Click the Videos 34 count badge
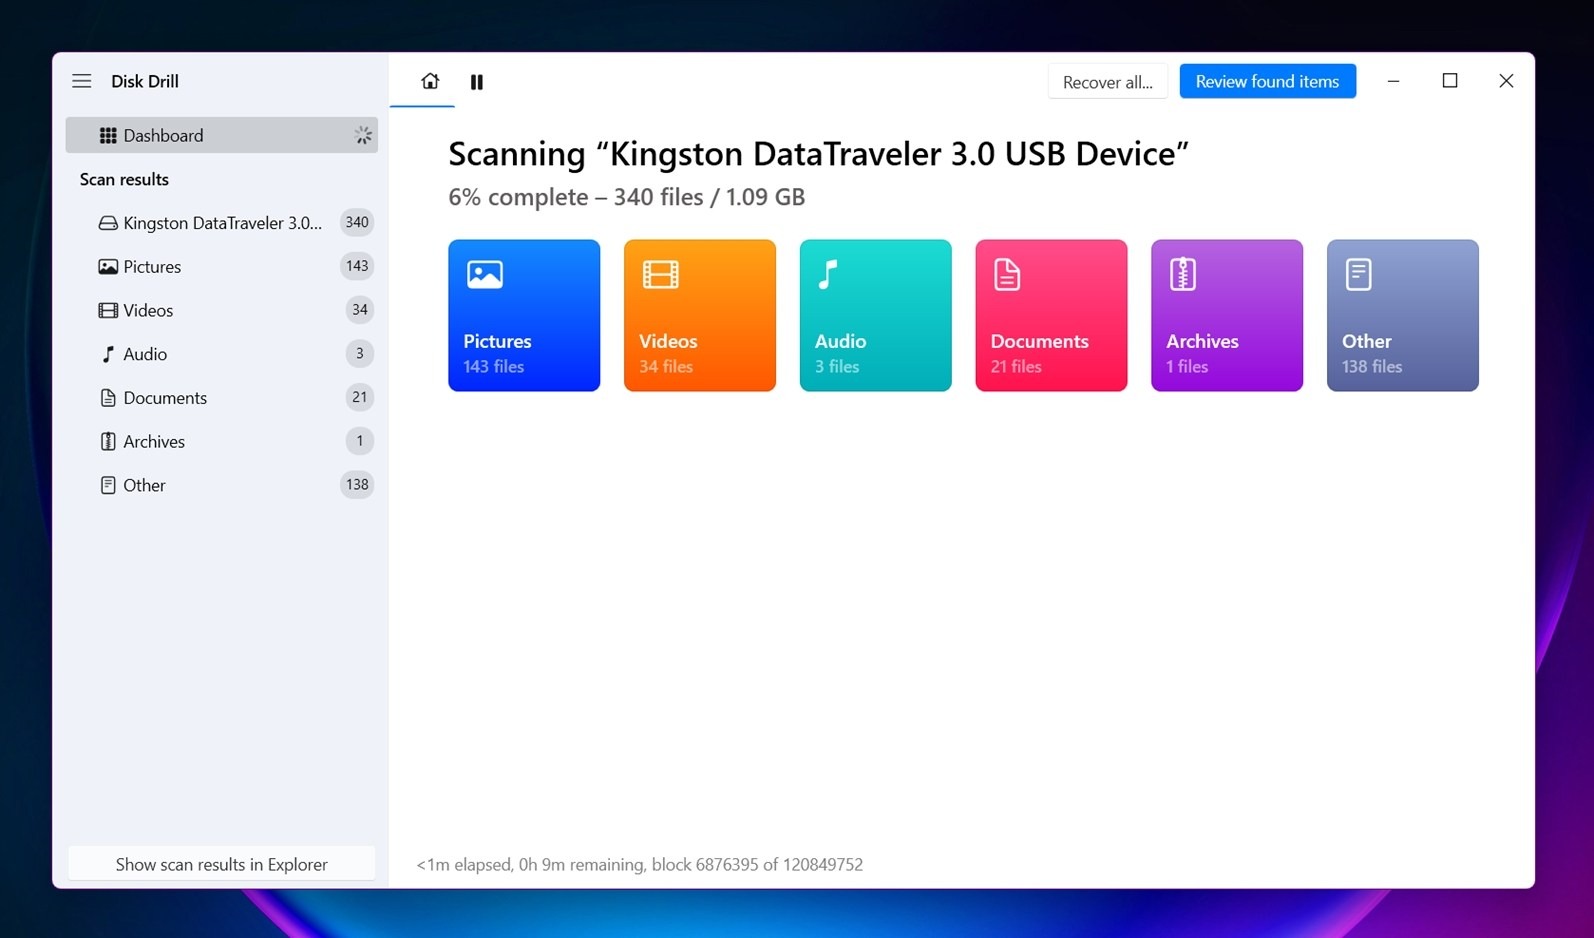 pos(359,310)
